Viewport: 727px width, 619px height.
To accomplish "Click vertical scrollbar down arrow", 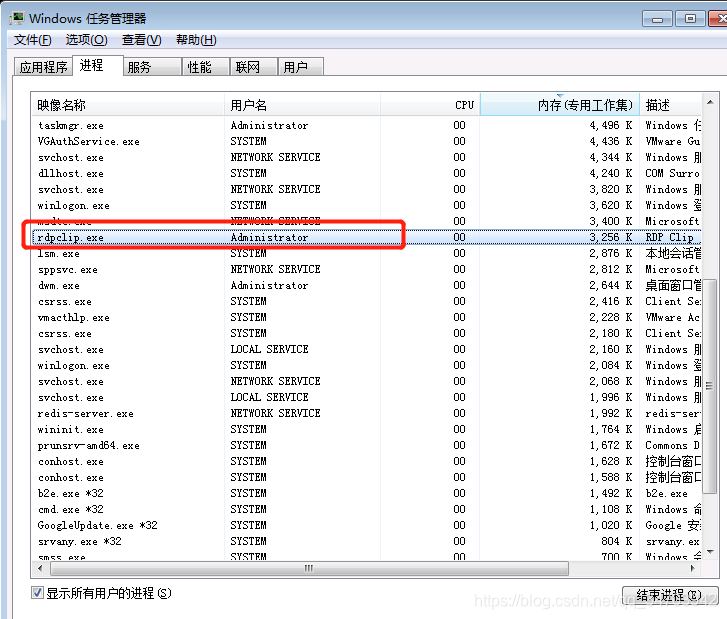I will click(x=710, y=551).
